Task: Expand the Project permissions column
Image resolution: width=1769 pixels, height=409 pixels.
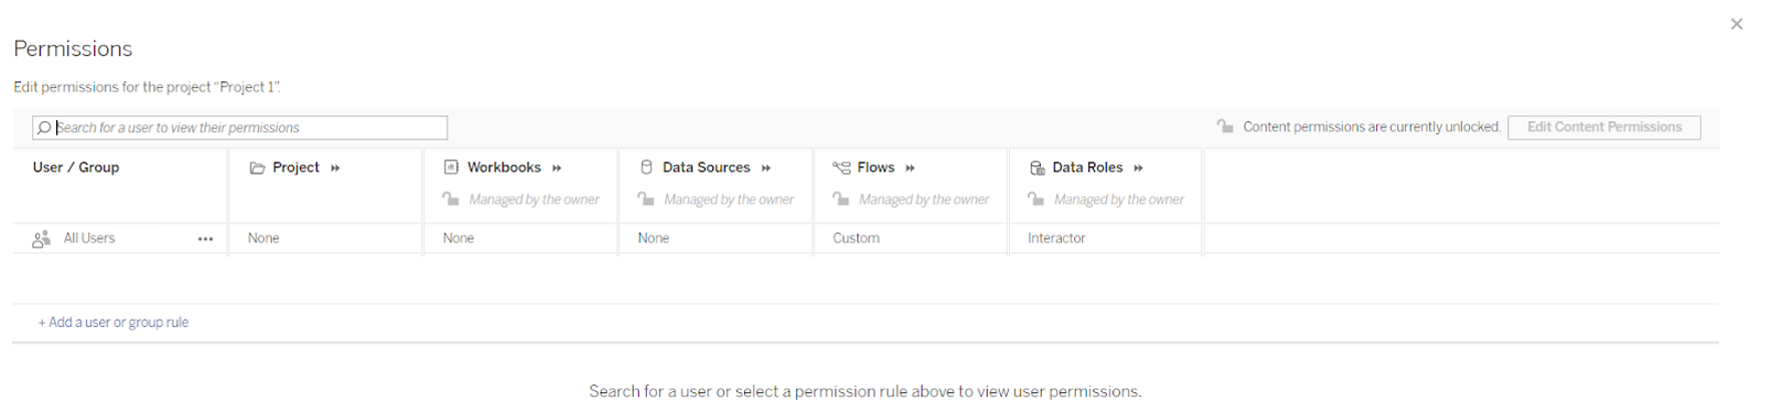Action: tap(335, 168)
